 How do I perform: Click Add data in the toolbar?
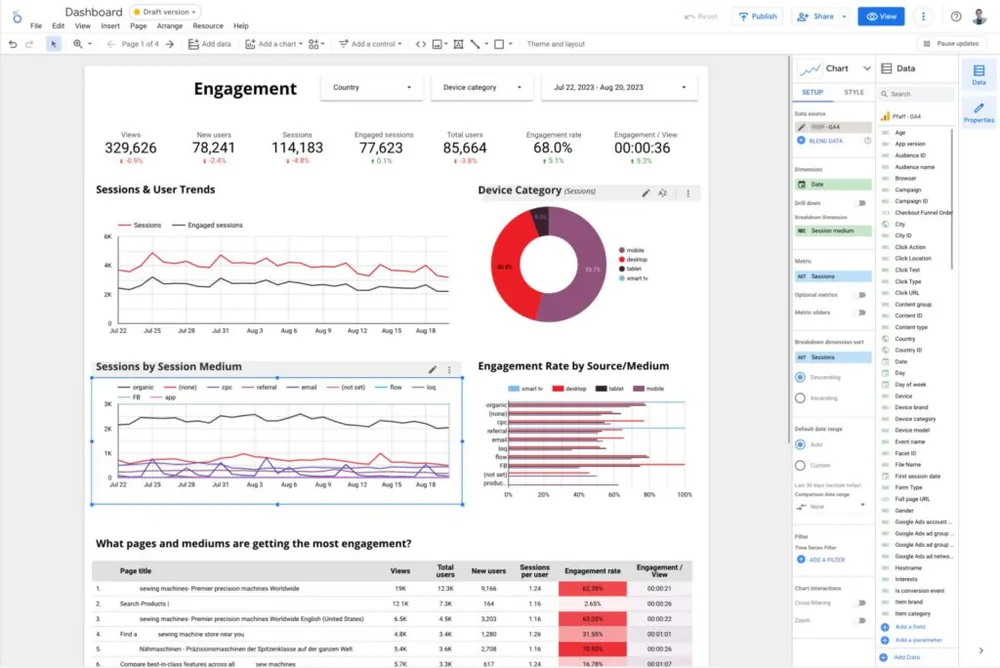tap(210, 44)
